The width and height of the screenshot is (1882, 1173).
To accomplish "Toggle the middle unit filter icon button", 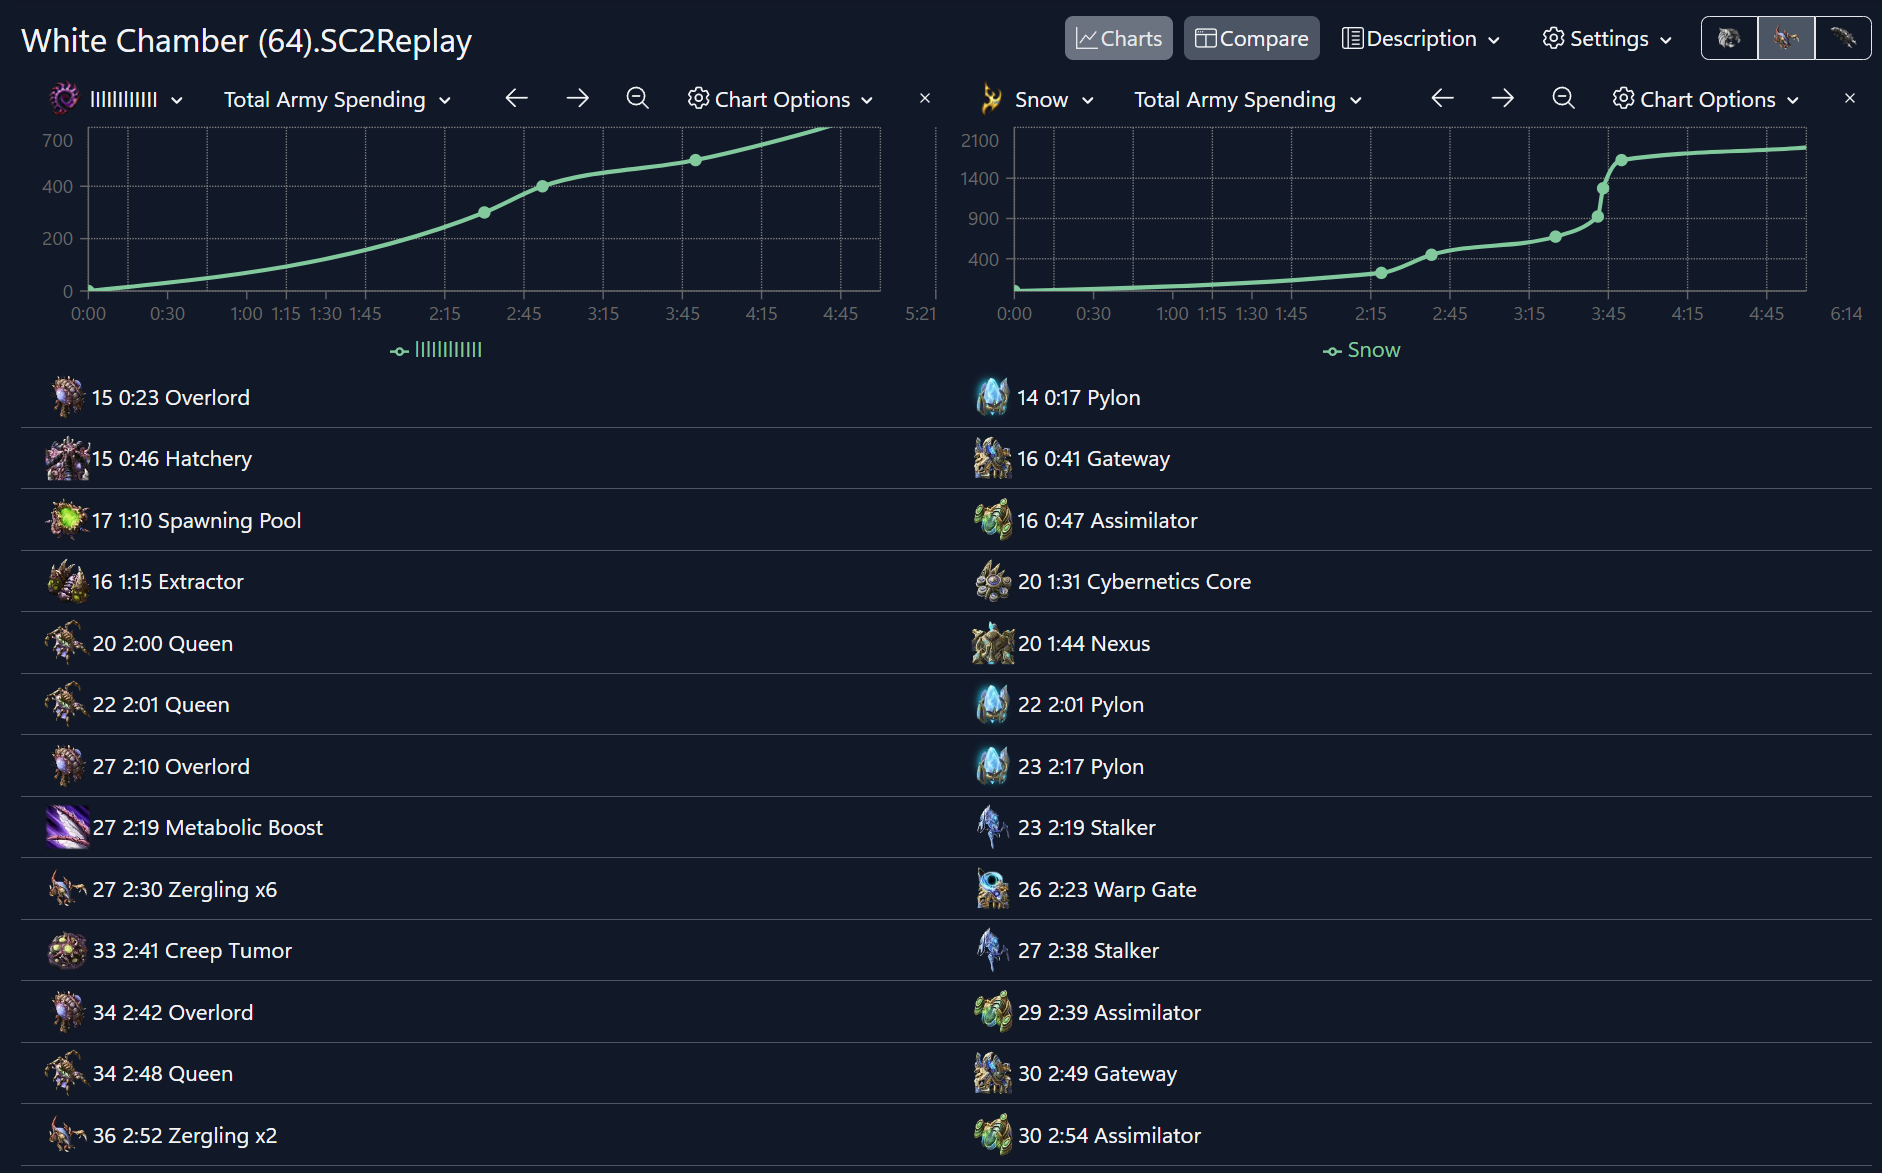I will (x=1785, y=38).
